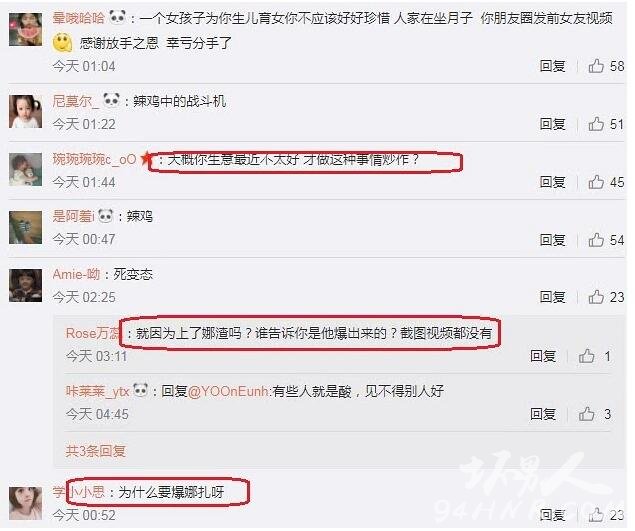Like the nested reply posted at 04:45

coord(586,414)
